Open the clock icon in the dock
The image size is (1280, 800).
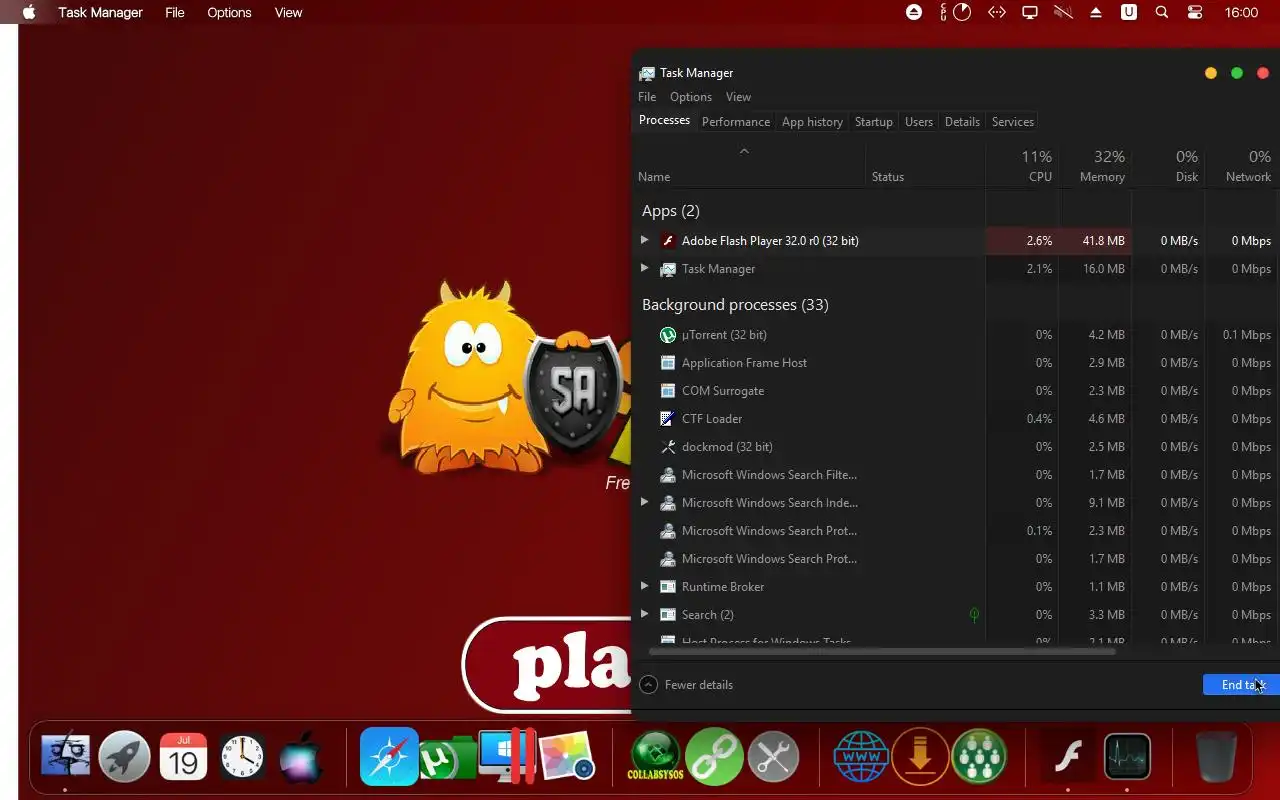(x=243, y=756)
